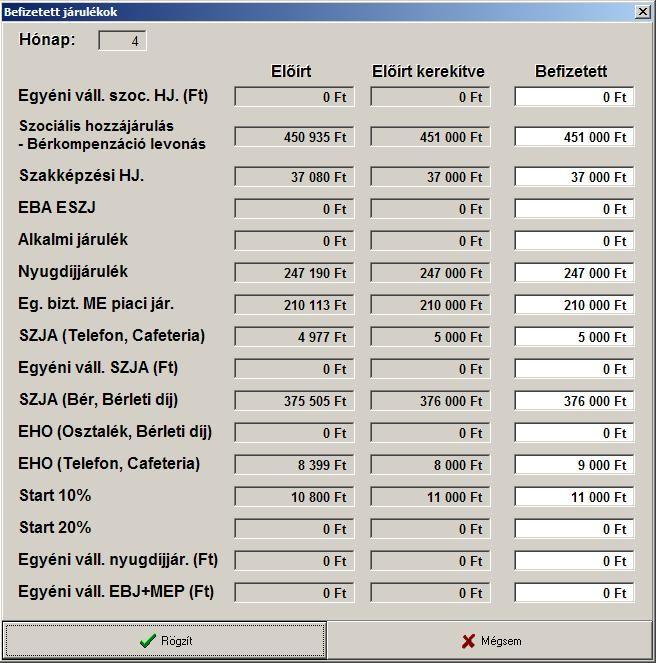Click Előírt value 8 399 Ft
This screenshot has width=656, height=663.
(x=294, y=465)
